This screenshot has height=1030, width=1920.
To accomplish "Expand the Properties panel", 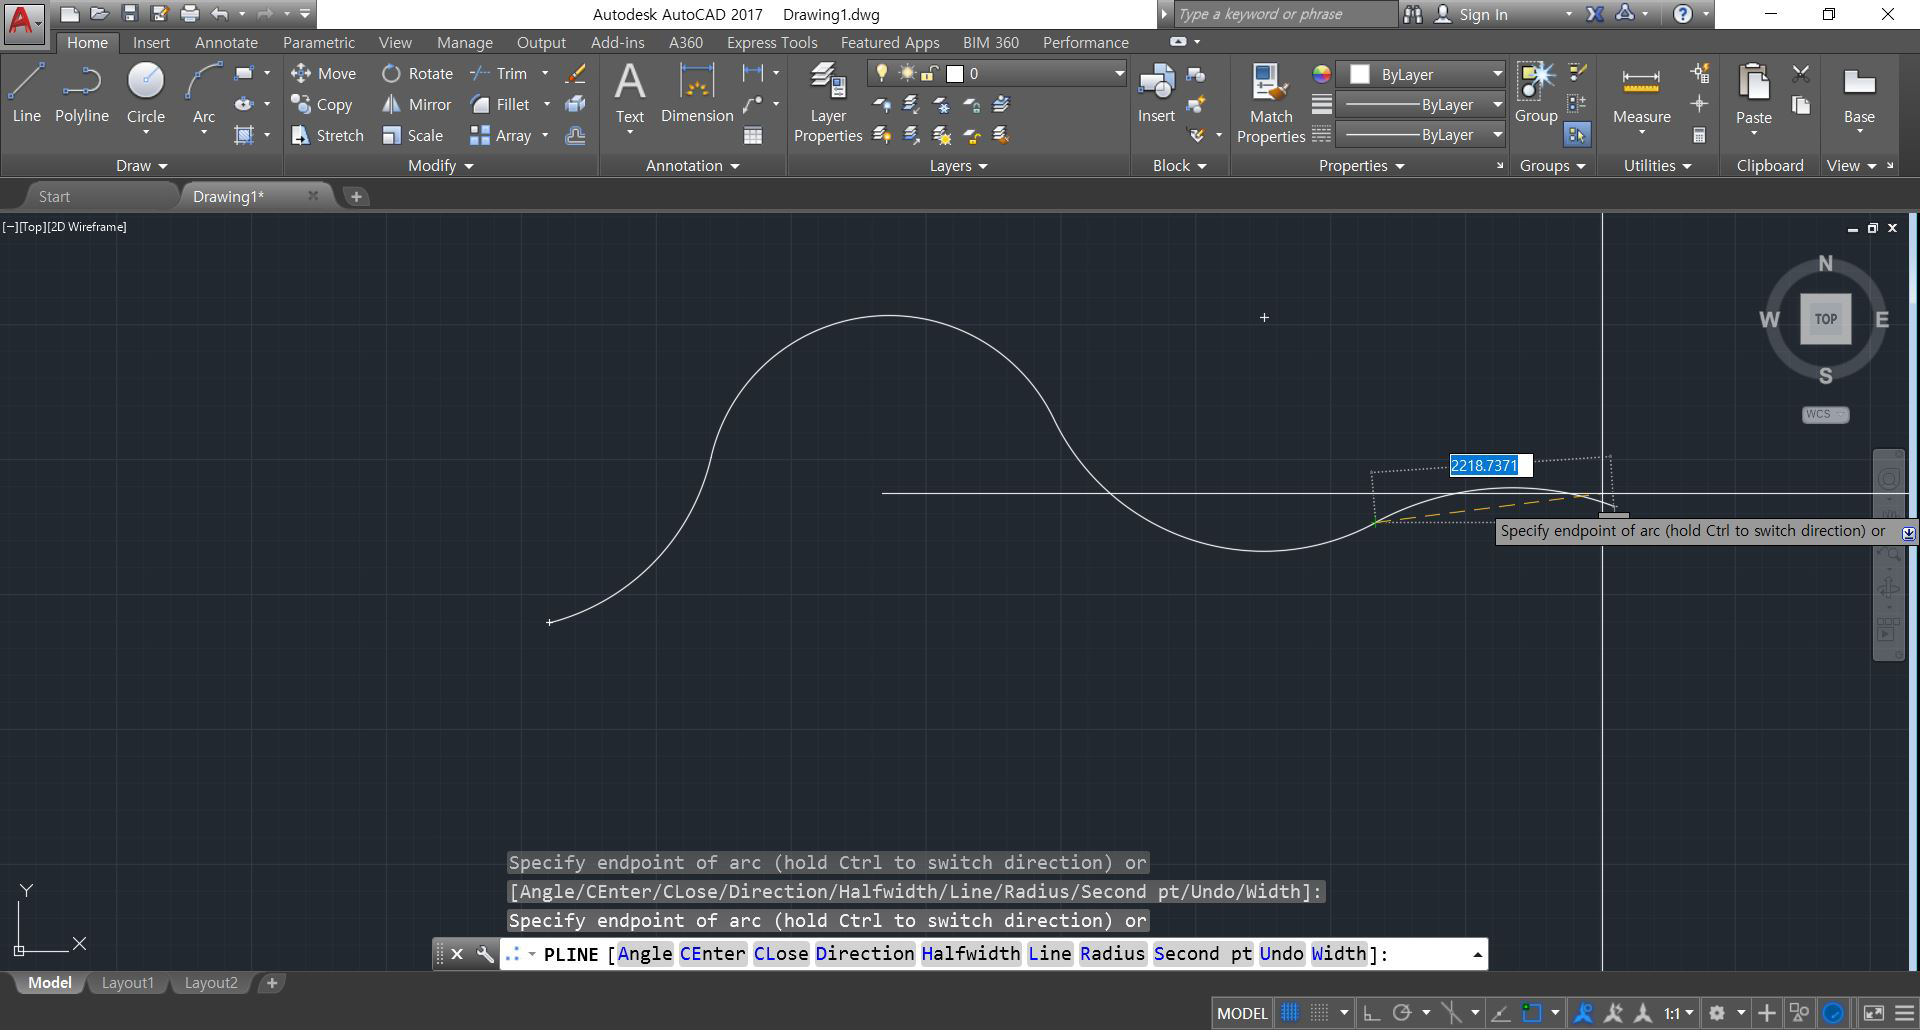I will 1361,166.
